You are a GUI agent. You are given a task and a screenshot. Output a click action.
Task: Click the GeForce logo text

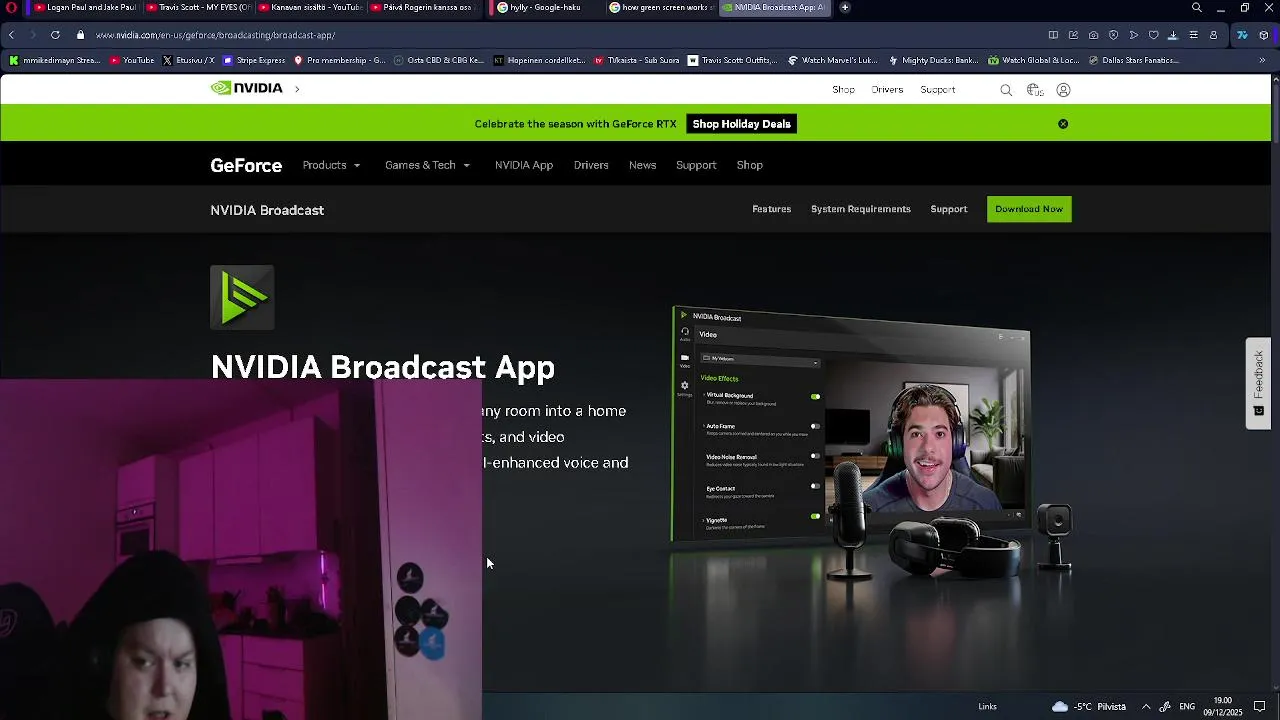(x=246, y=166)
